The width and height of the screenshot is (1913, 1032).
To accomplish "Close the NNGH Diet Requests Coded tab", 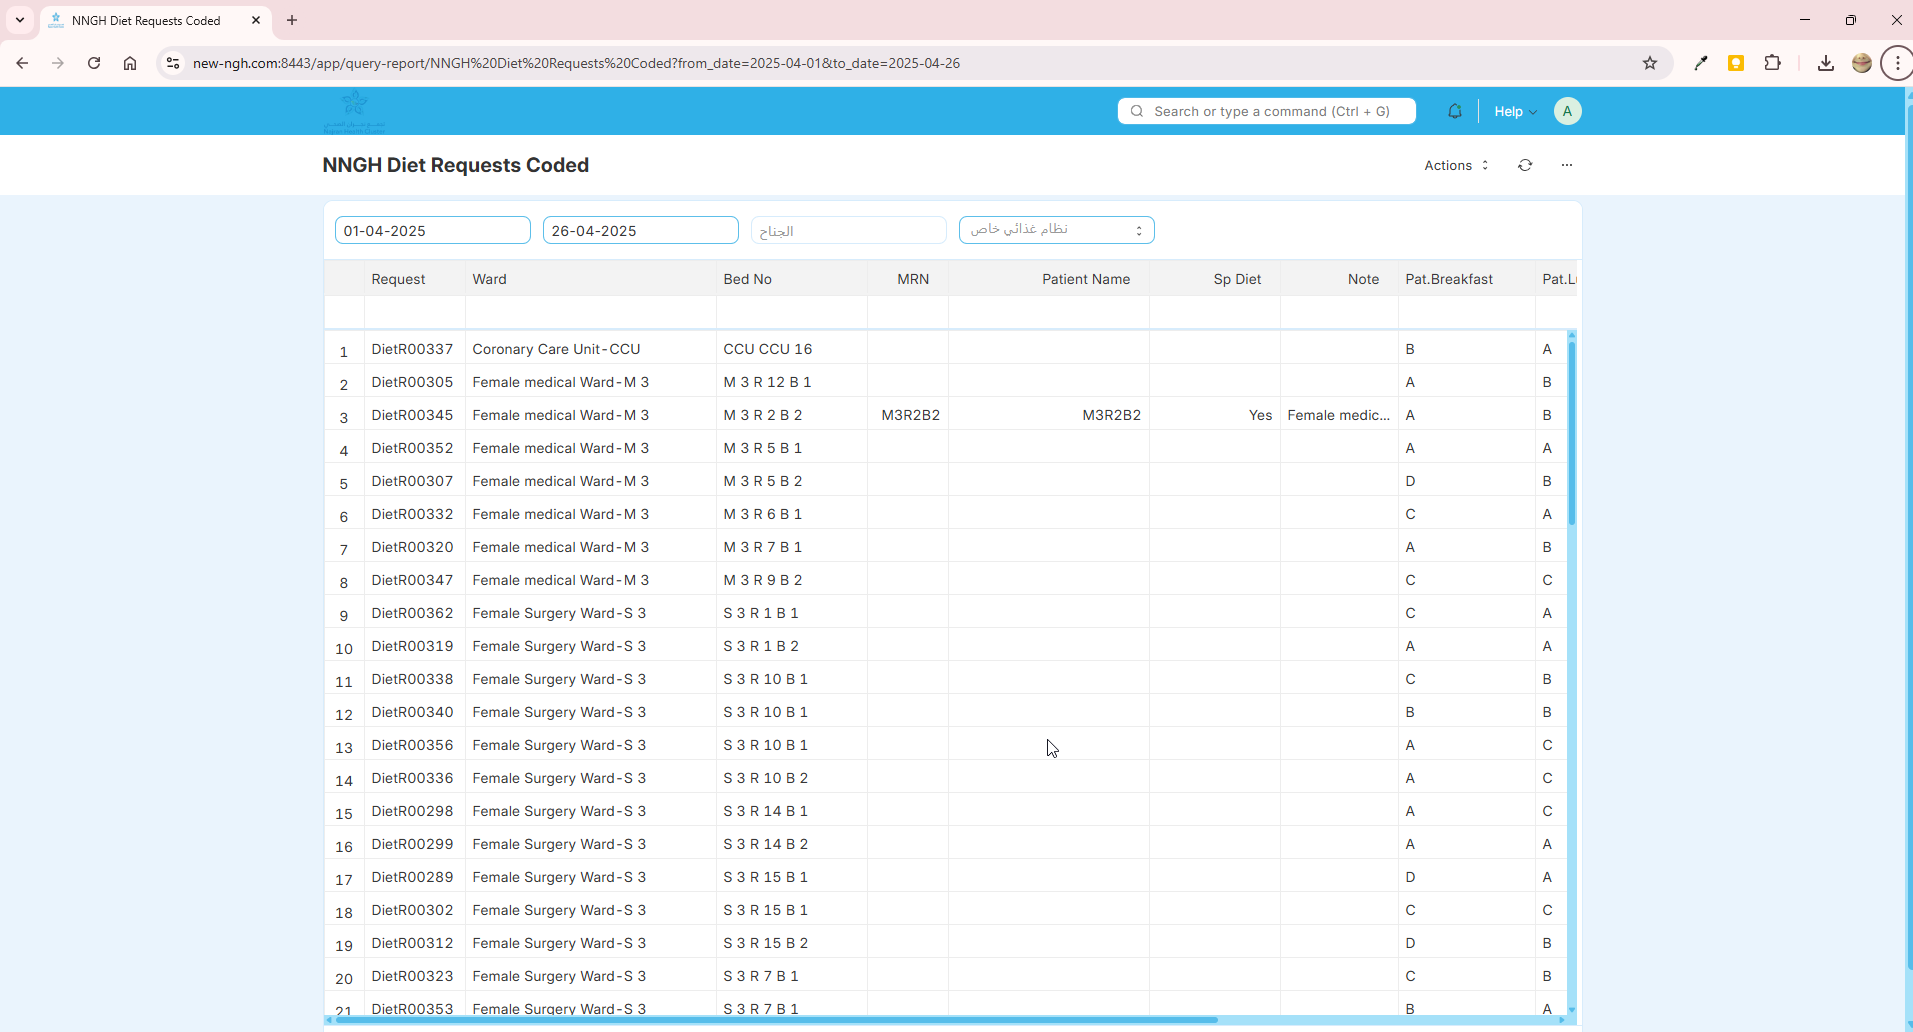I will tap(256, 20).
